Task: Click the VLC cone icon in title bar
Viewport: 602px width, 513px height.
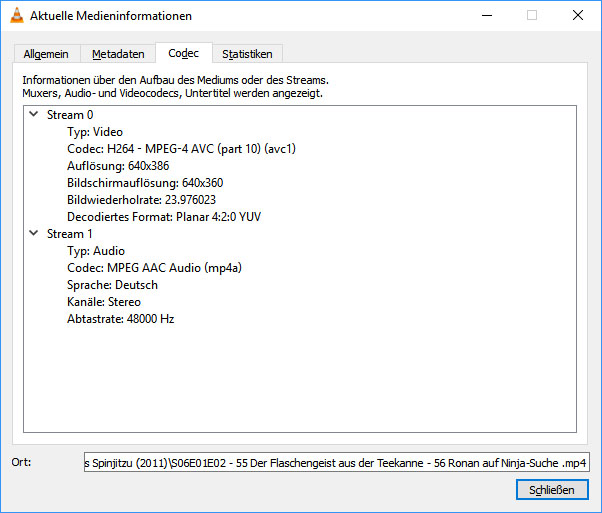Action: pyautogui.click(x=17, y=15)
